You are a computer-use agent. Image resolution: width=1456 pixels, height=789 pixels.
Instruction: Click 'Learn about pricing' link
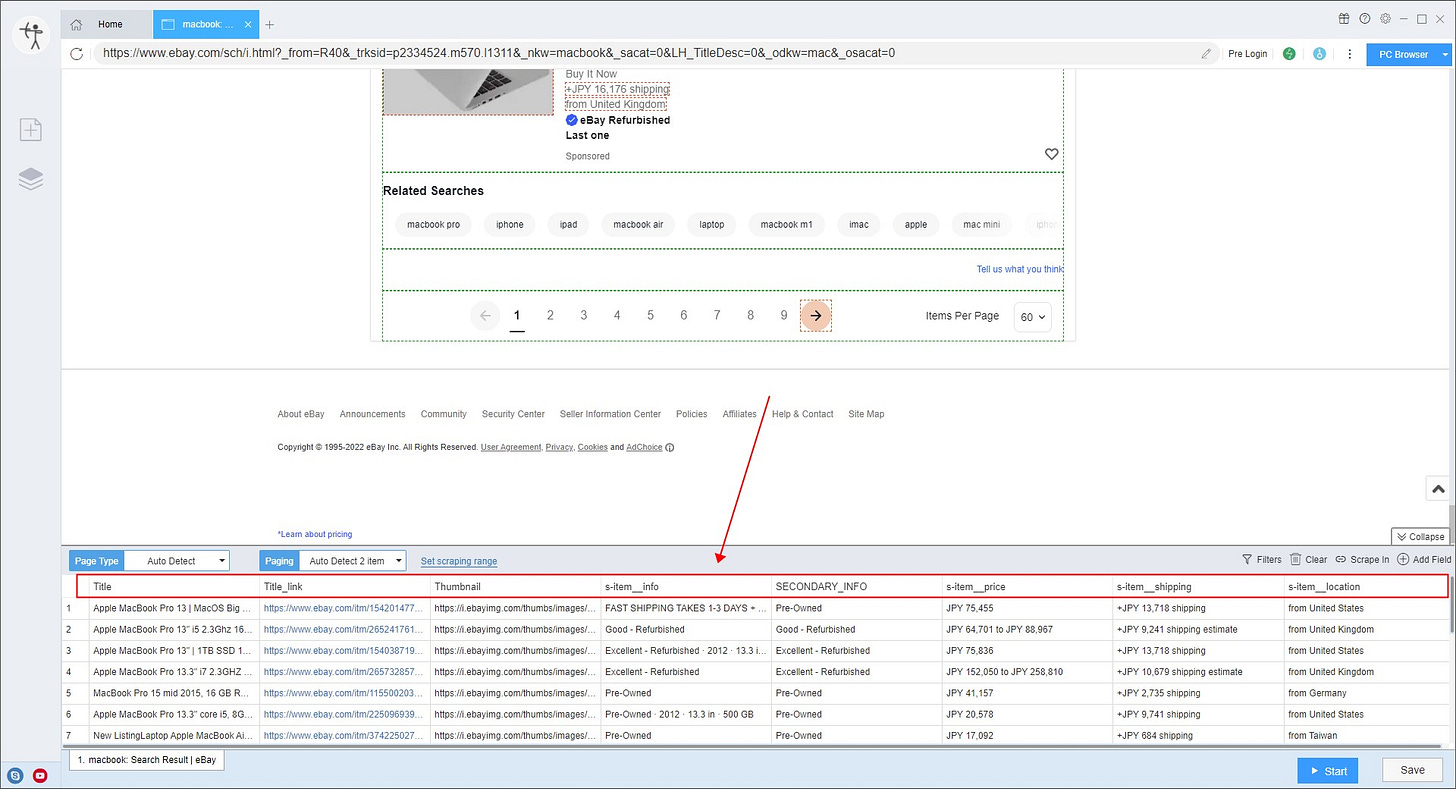tap(315, 534)
